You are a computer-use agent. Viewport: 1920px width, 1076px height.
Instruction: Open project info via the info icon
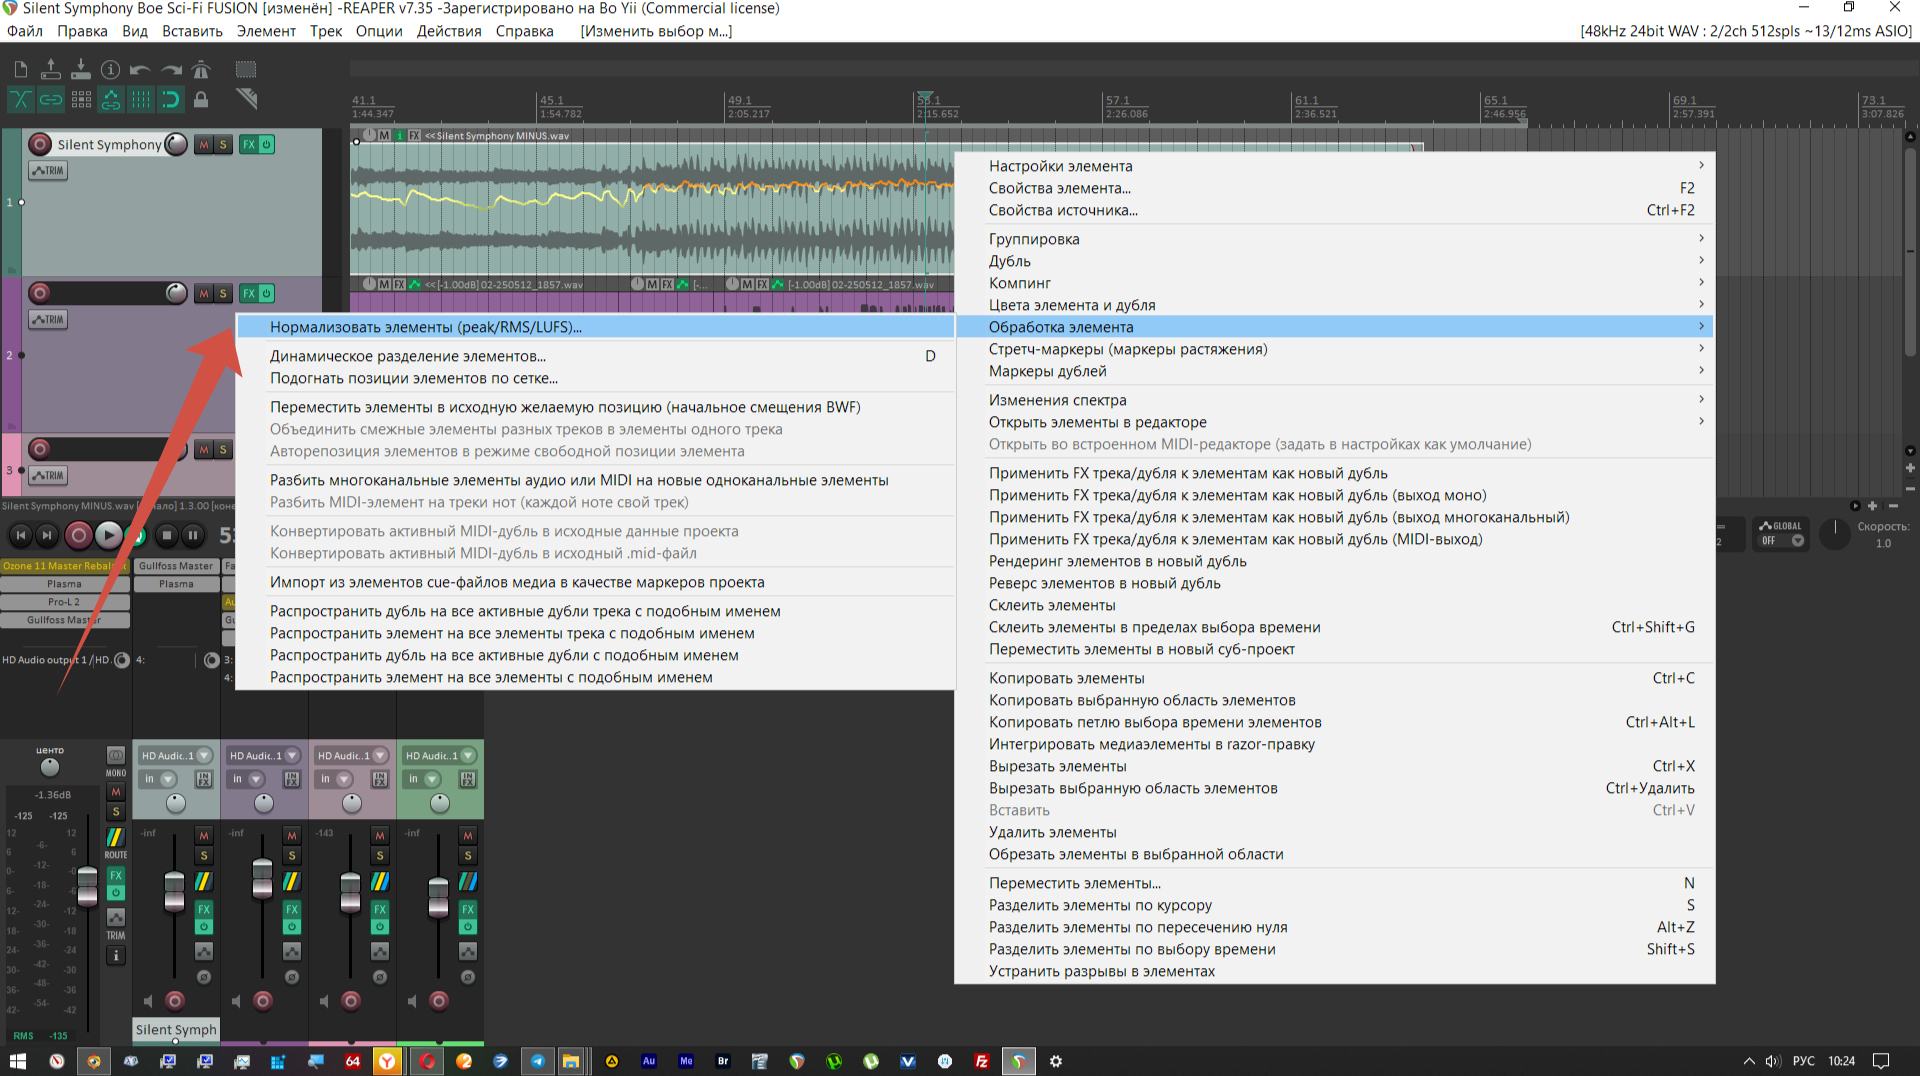click(x=110, y=69)
